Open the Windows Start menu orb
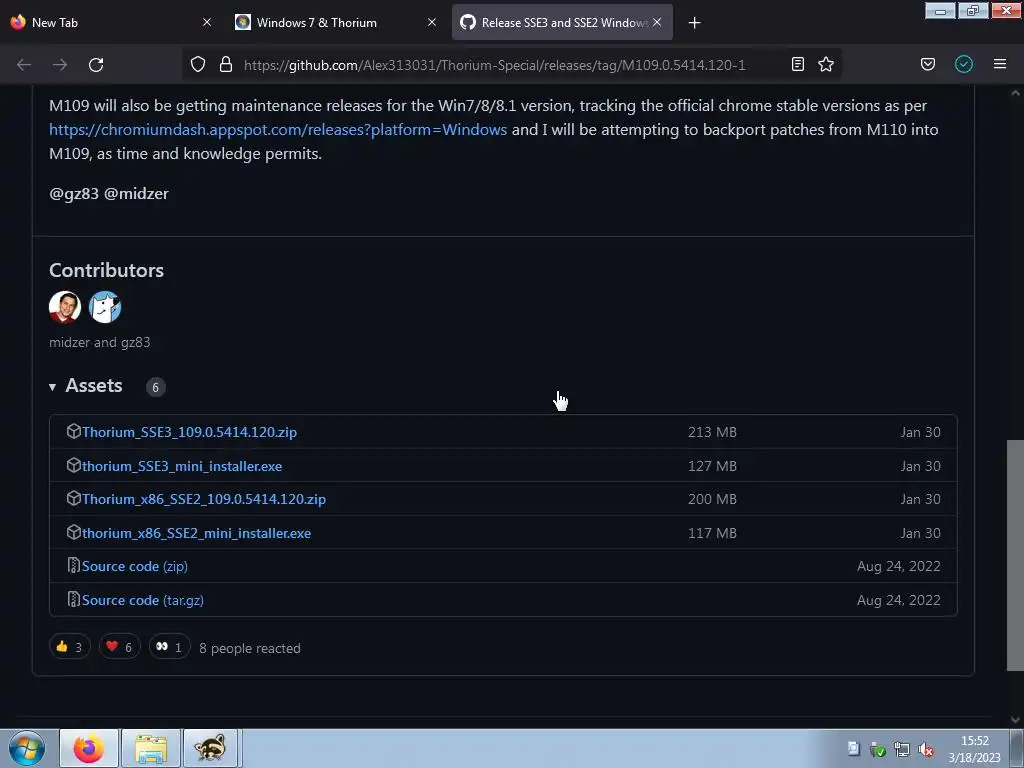This screenshot has height=768, width=1024. [x=27, y=748]
